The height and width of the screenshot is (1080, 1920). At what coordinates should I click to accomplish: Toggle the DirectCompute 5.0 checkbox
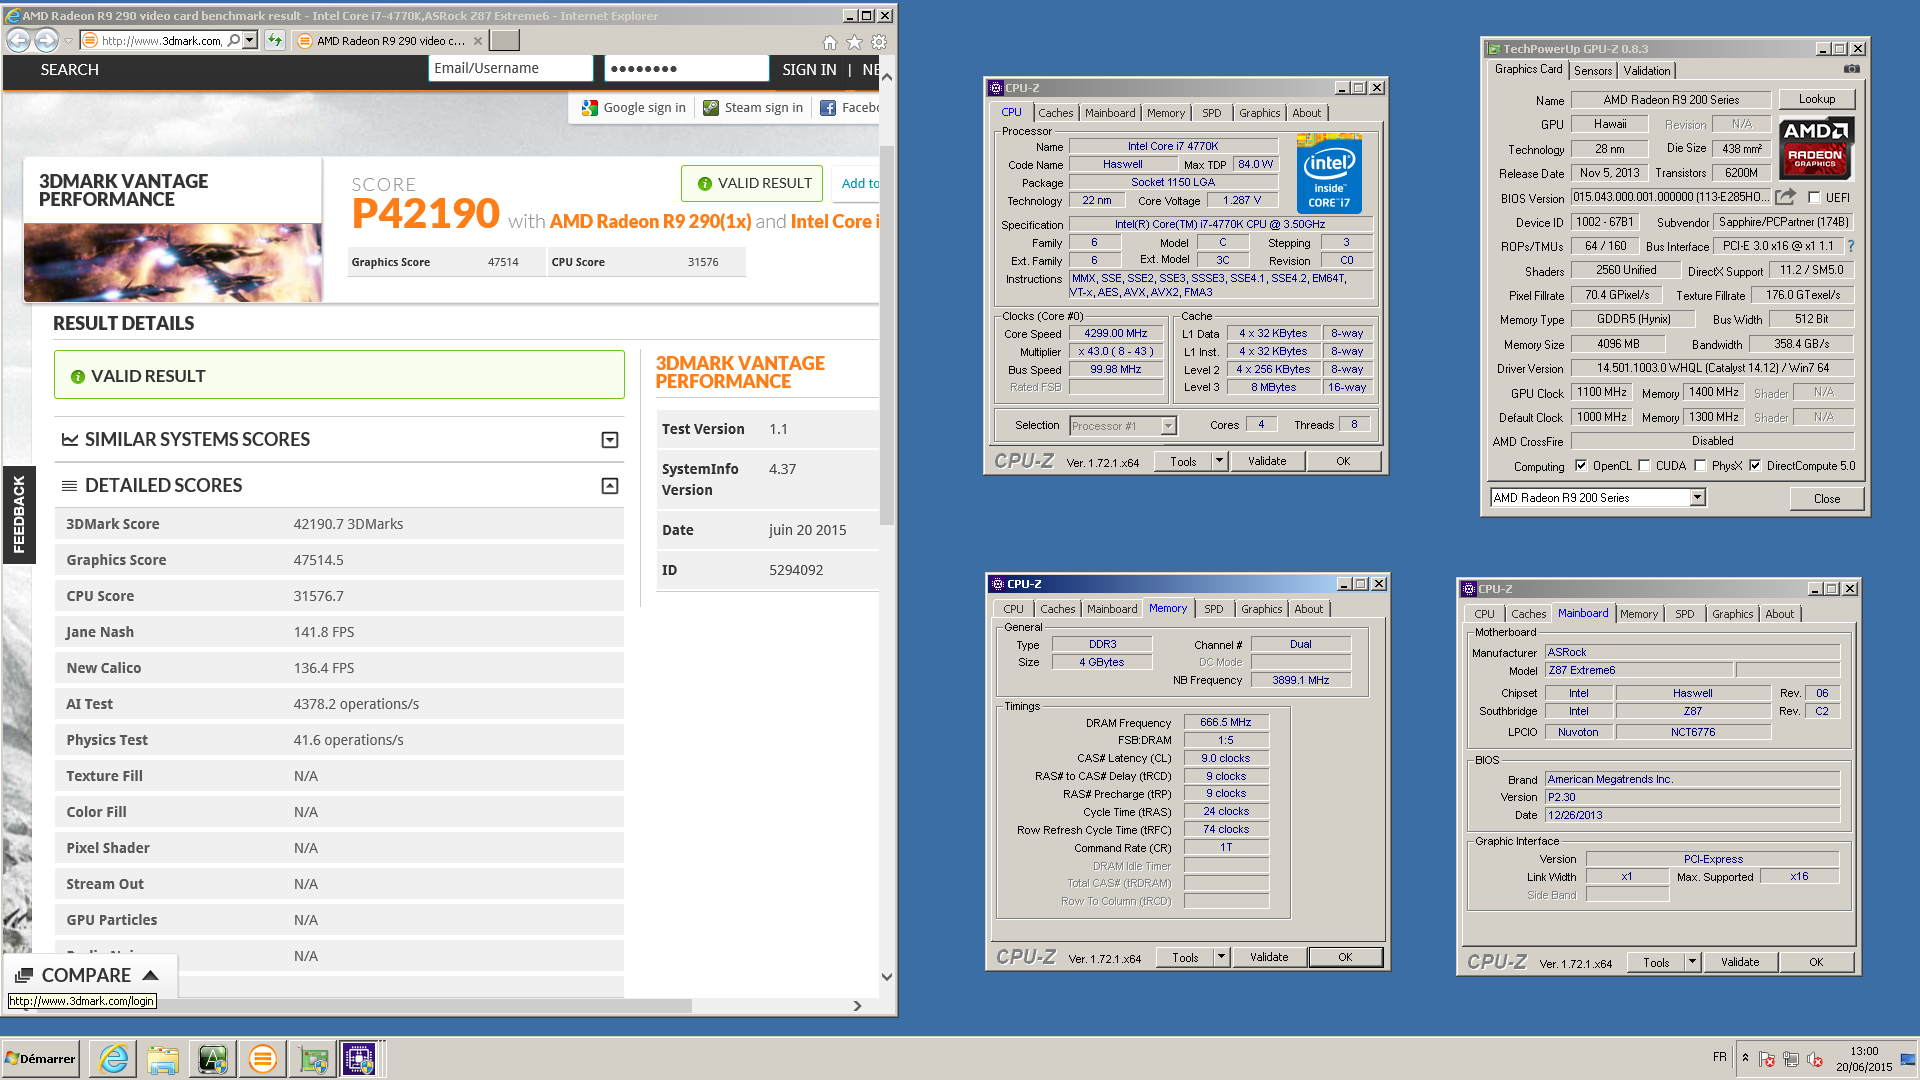1755,465
